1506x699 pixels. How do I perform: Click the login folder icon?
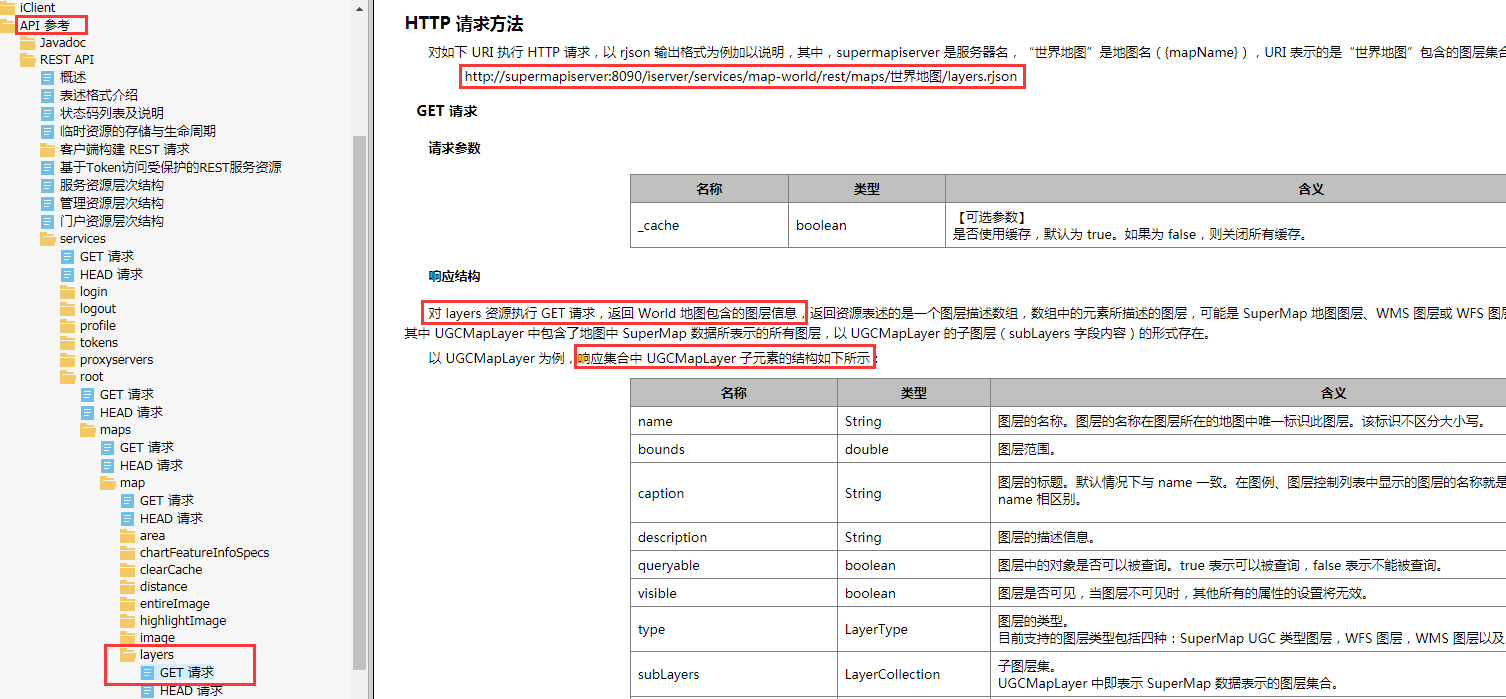pos(67,292)
